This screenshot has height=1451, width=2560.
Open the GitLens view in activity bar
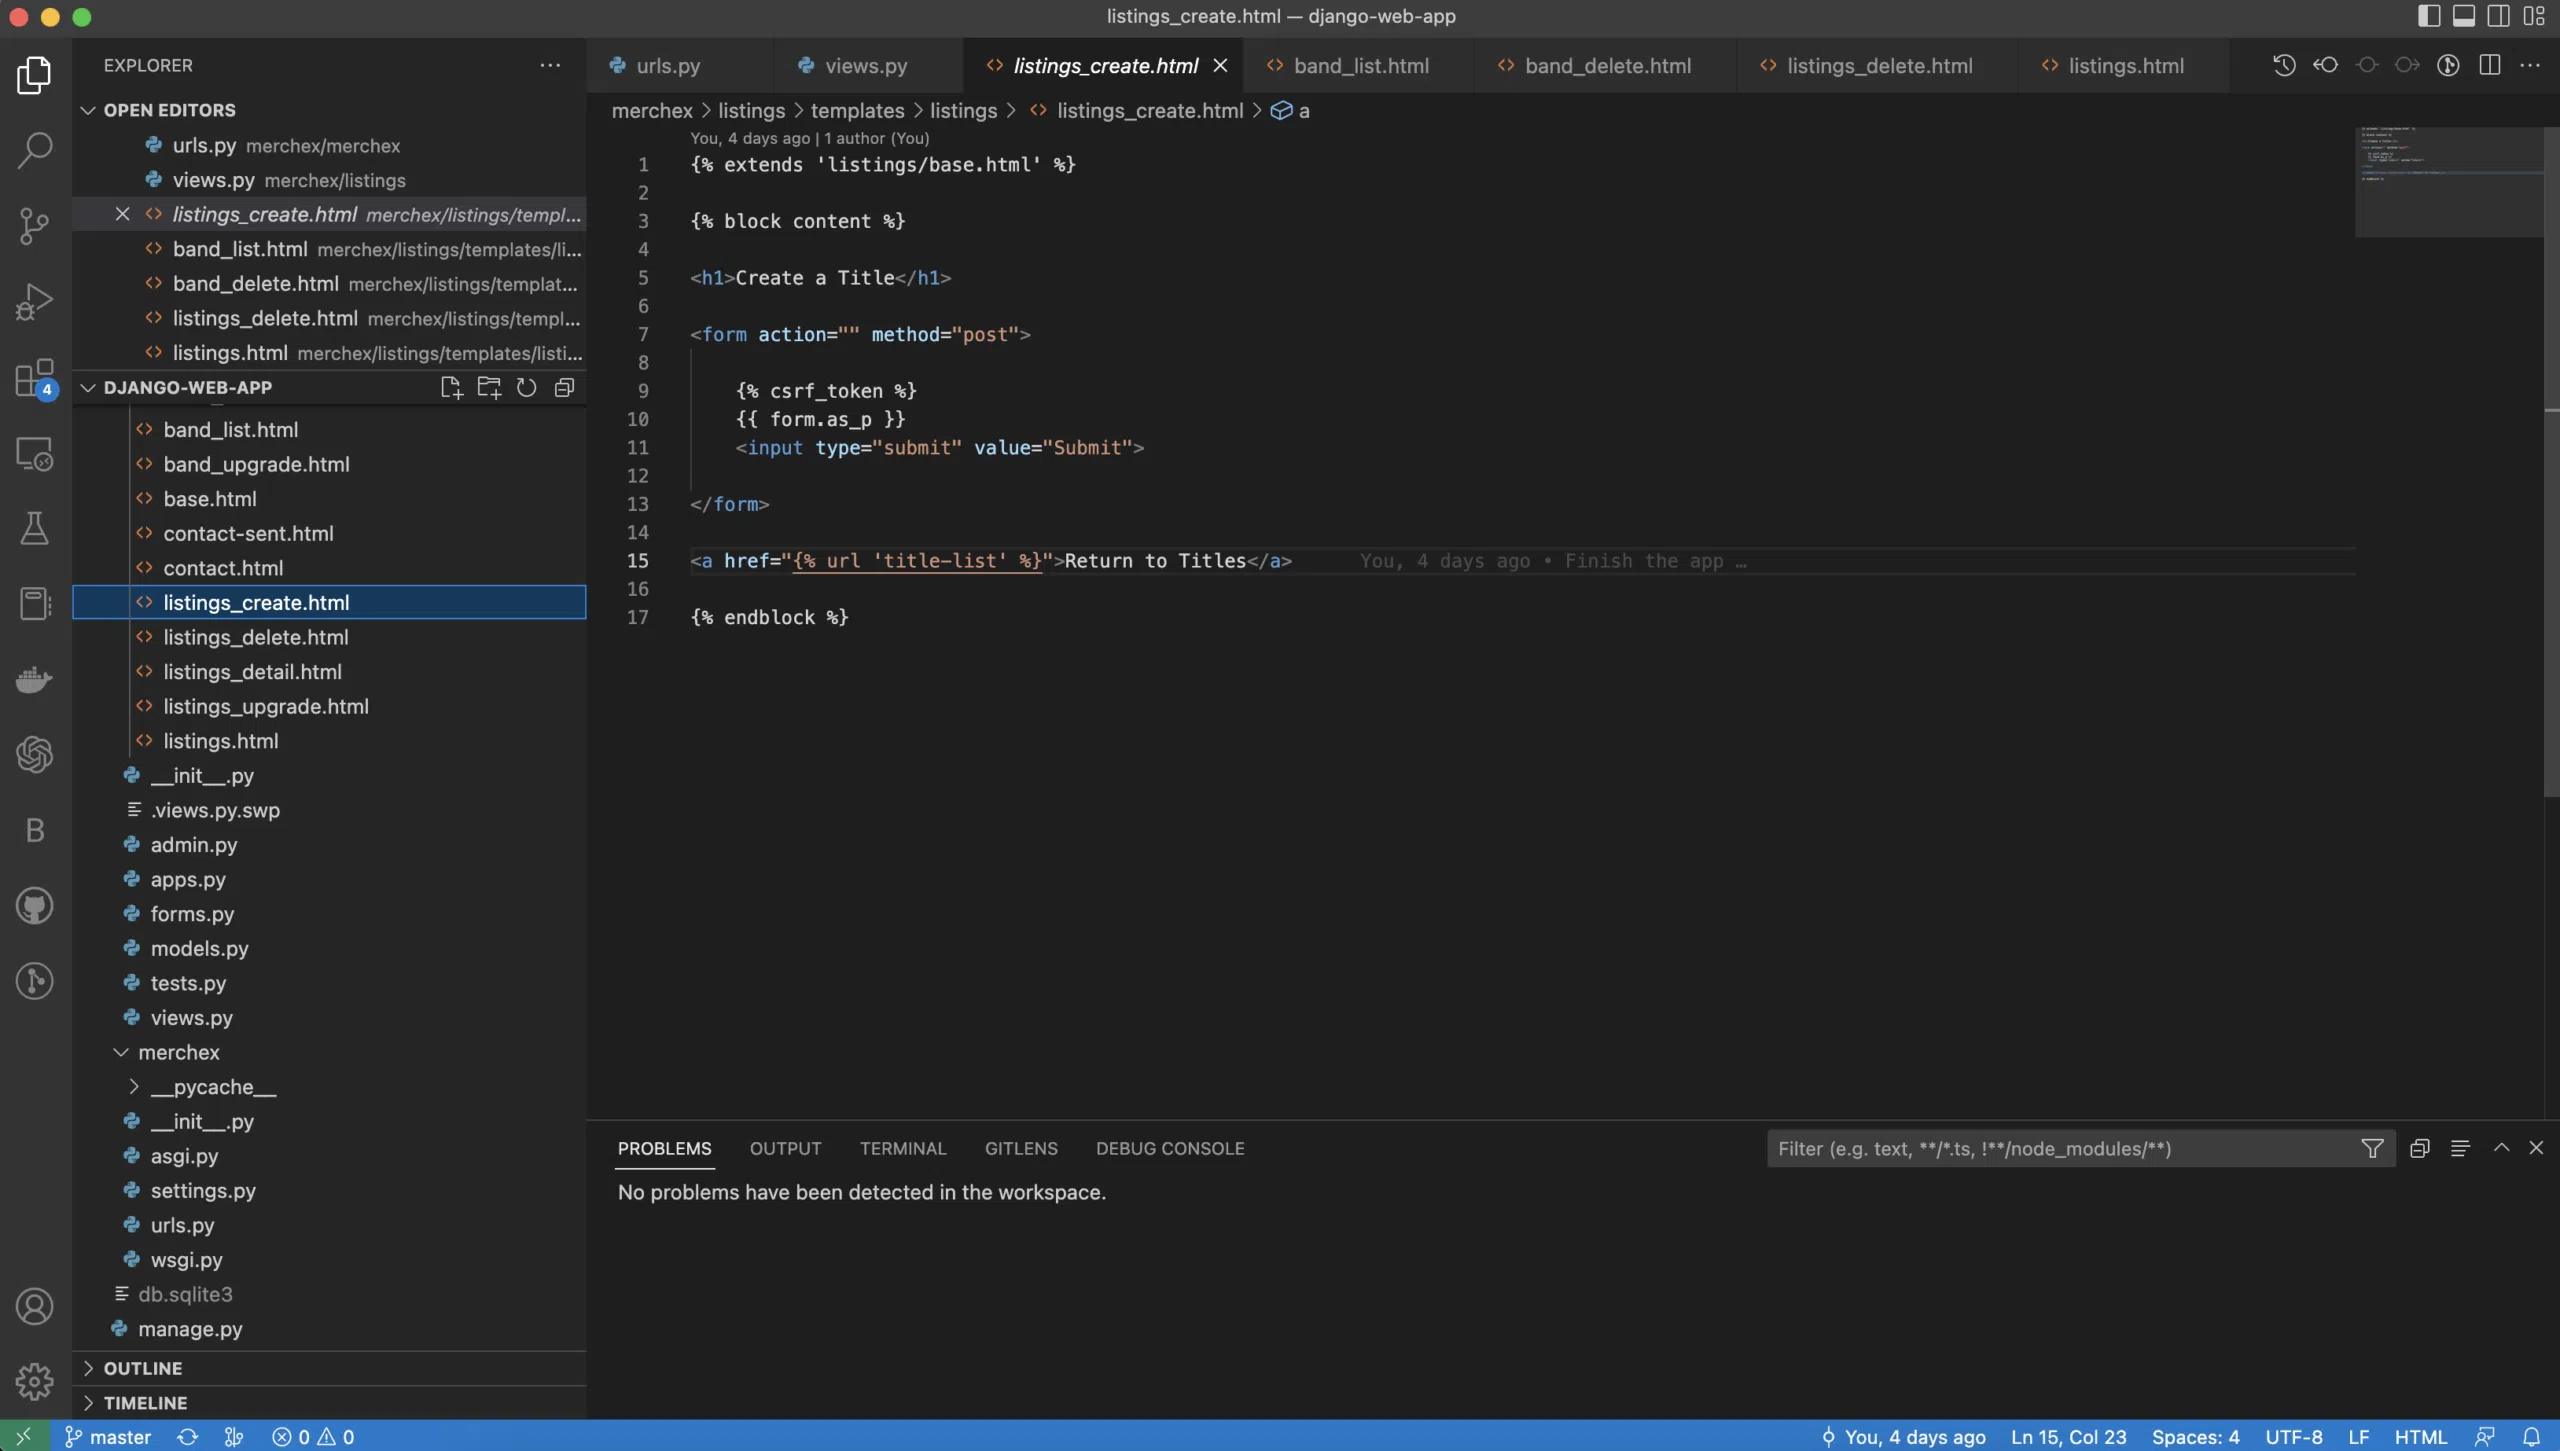pos(35,981)
